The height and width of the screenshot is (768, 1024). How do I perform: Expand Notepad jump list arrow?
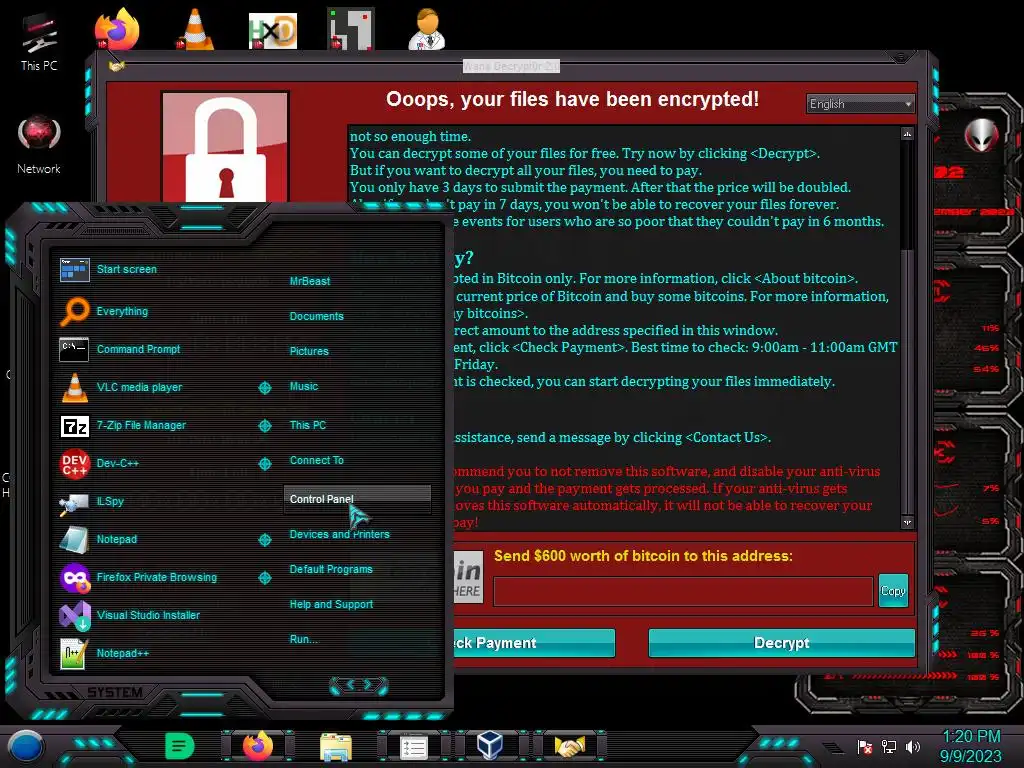[x=264, y=540]
